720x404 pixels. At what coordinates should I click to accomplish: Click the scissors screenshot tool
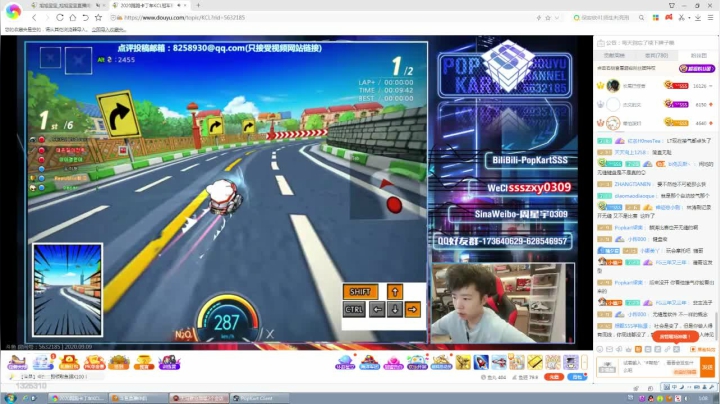[681, 17]
